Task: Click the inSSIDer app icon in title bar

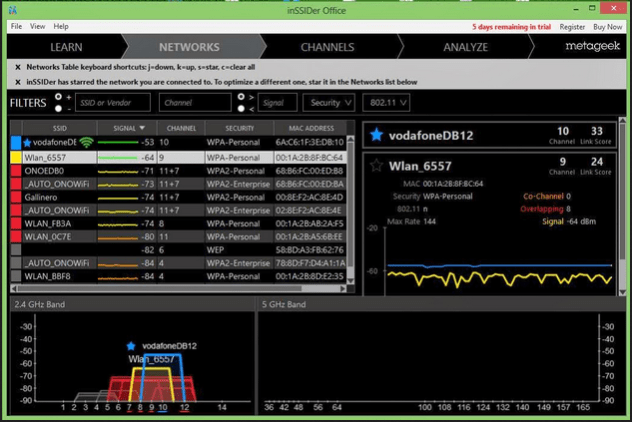Action: pyautogui.click(x=12, y=10)
